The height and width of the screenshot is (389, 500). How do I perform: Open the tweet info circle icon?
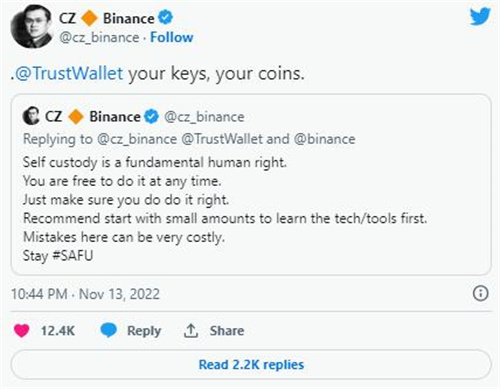(x=480, y=294)
